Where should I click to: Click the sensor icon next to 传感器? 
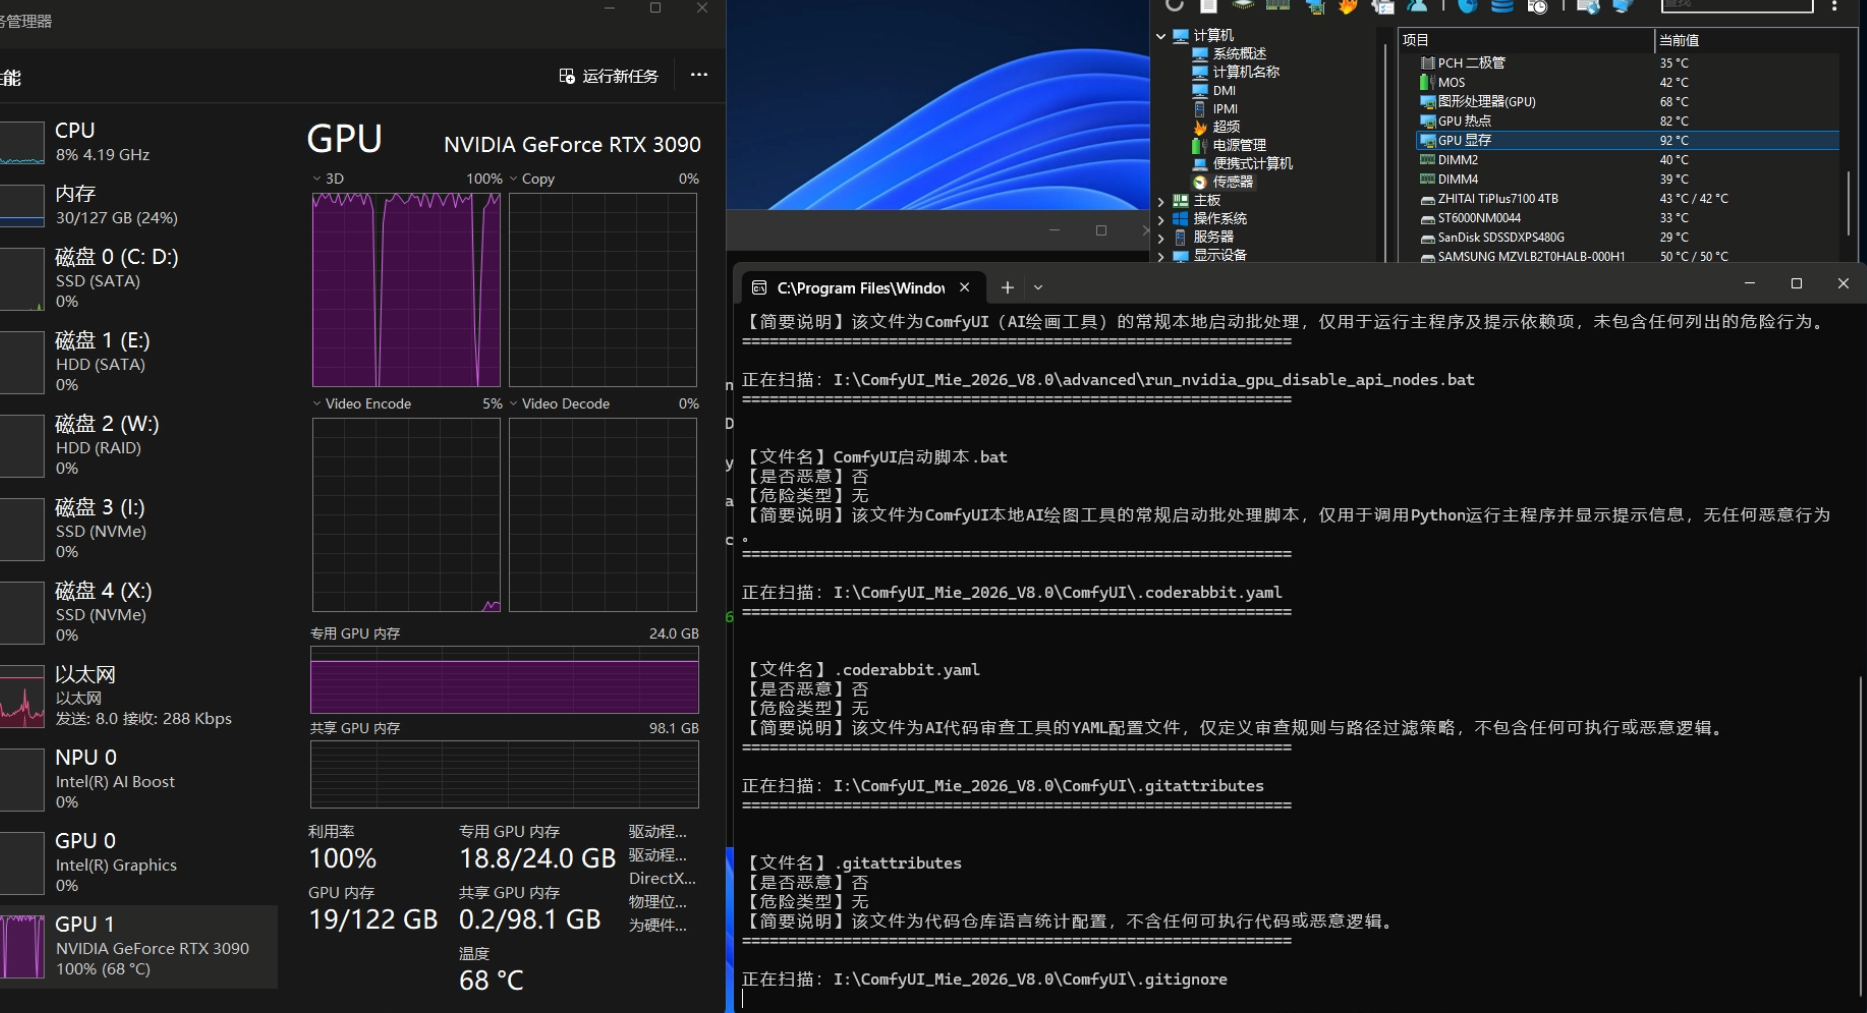pyautogui.click(x=1200, y=182)
